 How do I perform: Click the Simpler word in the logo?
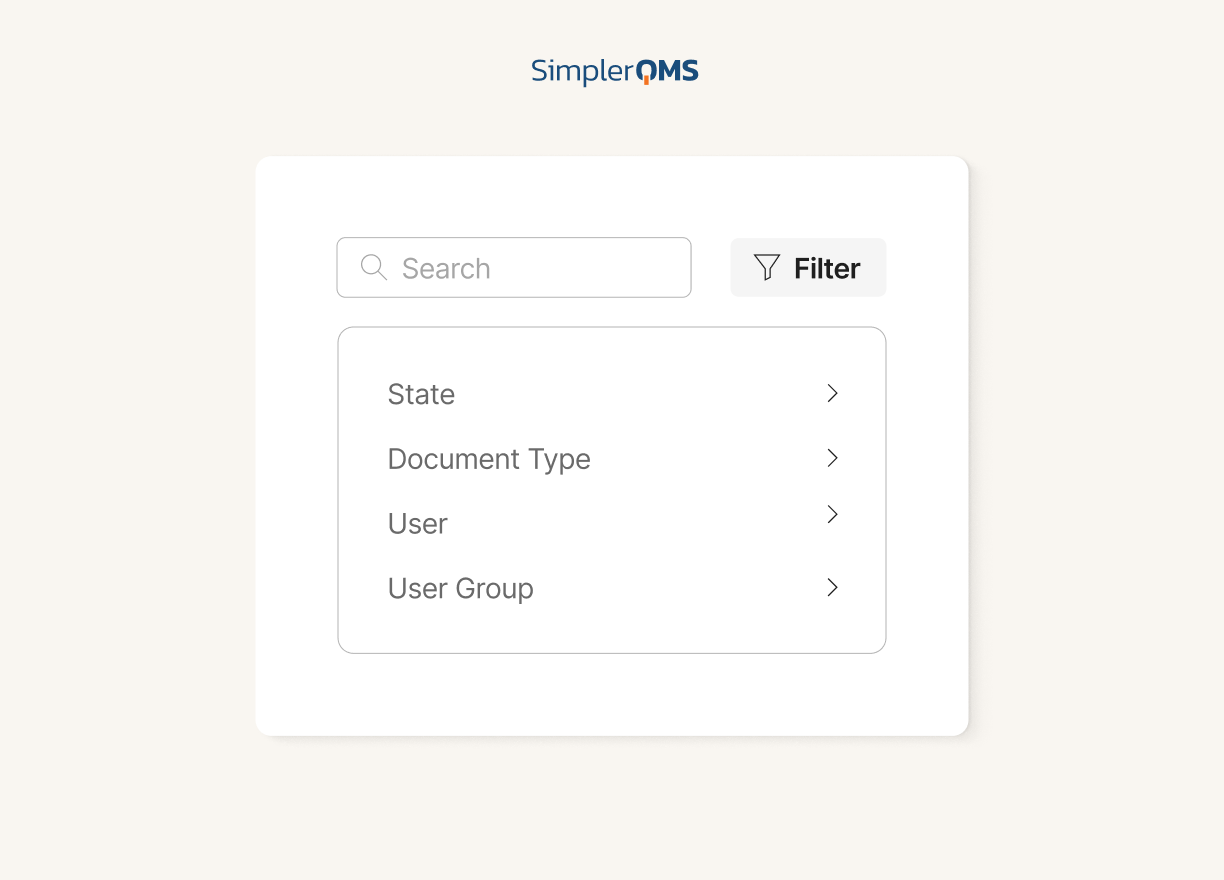click(583, 72)
